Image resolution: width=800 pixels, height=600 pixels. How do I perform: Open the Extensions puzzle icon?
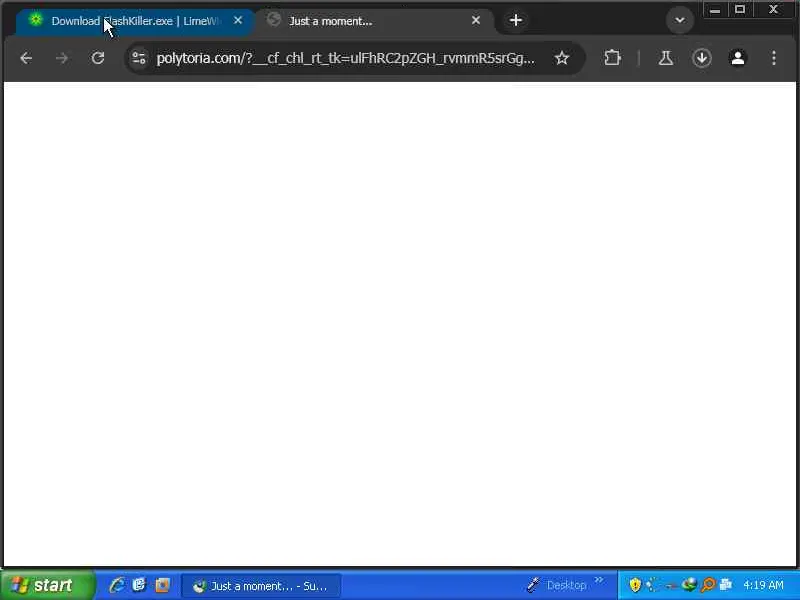612,58
